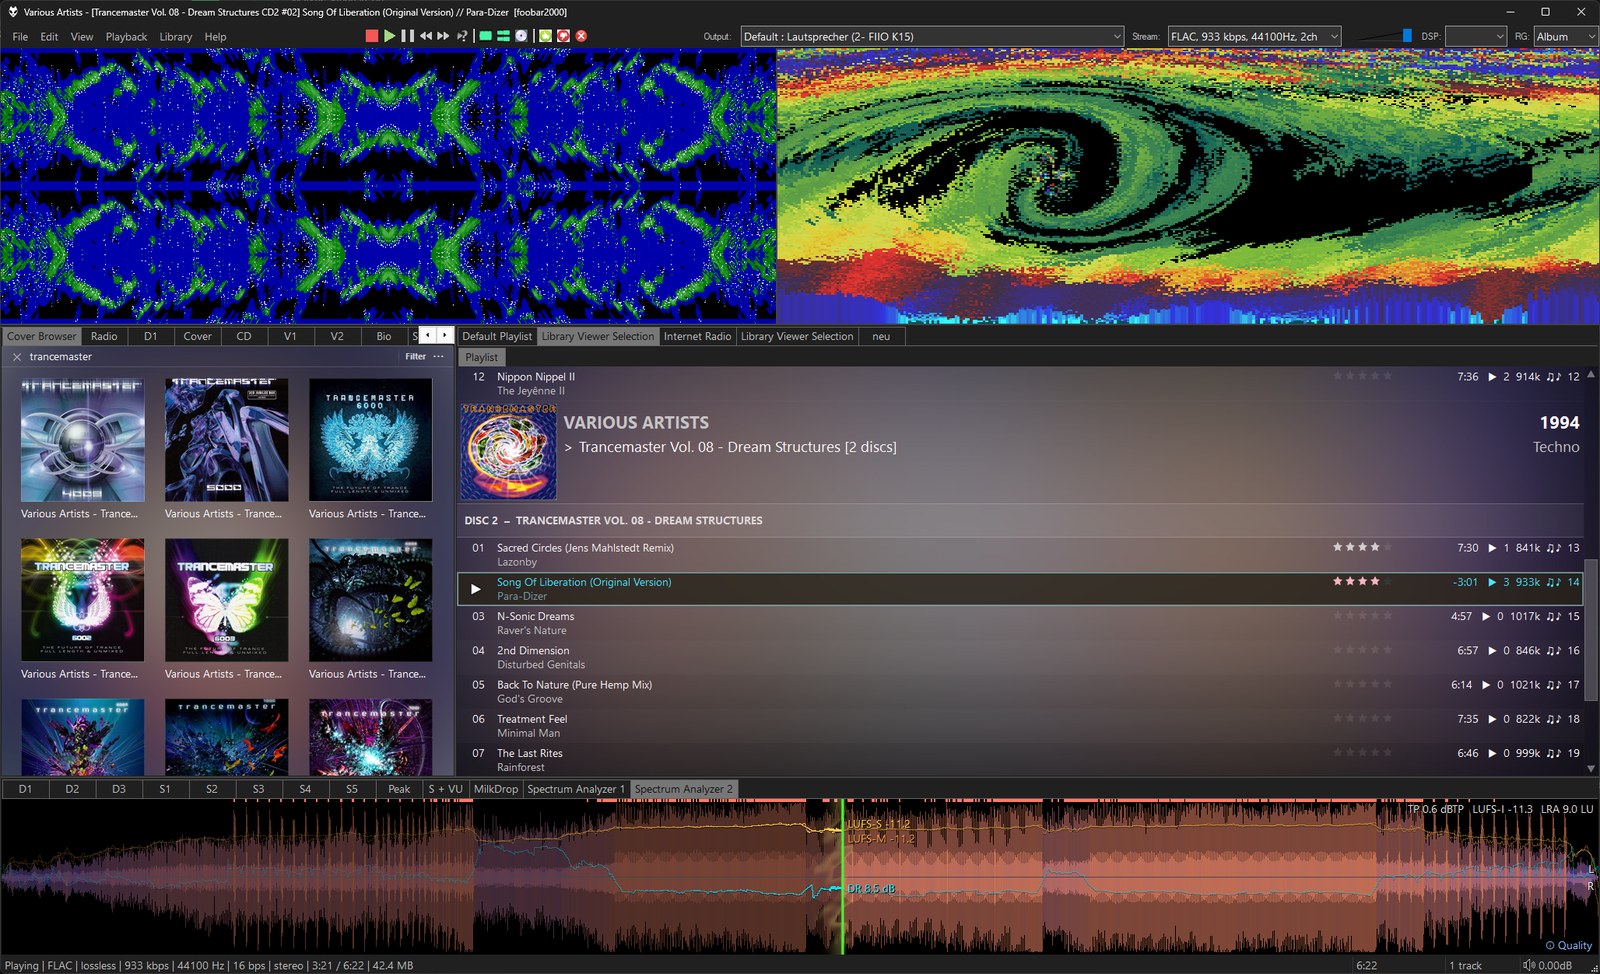Skip to the next track
Viewport: 1600px width, 974px height.
click(443, 36)
